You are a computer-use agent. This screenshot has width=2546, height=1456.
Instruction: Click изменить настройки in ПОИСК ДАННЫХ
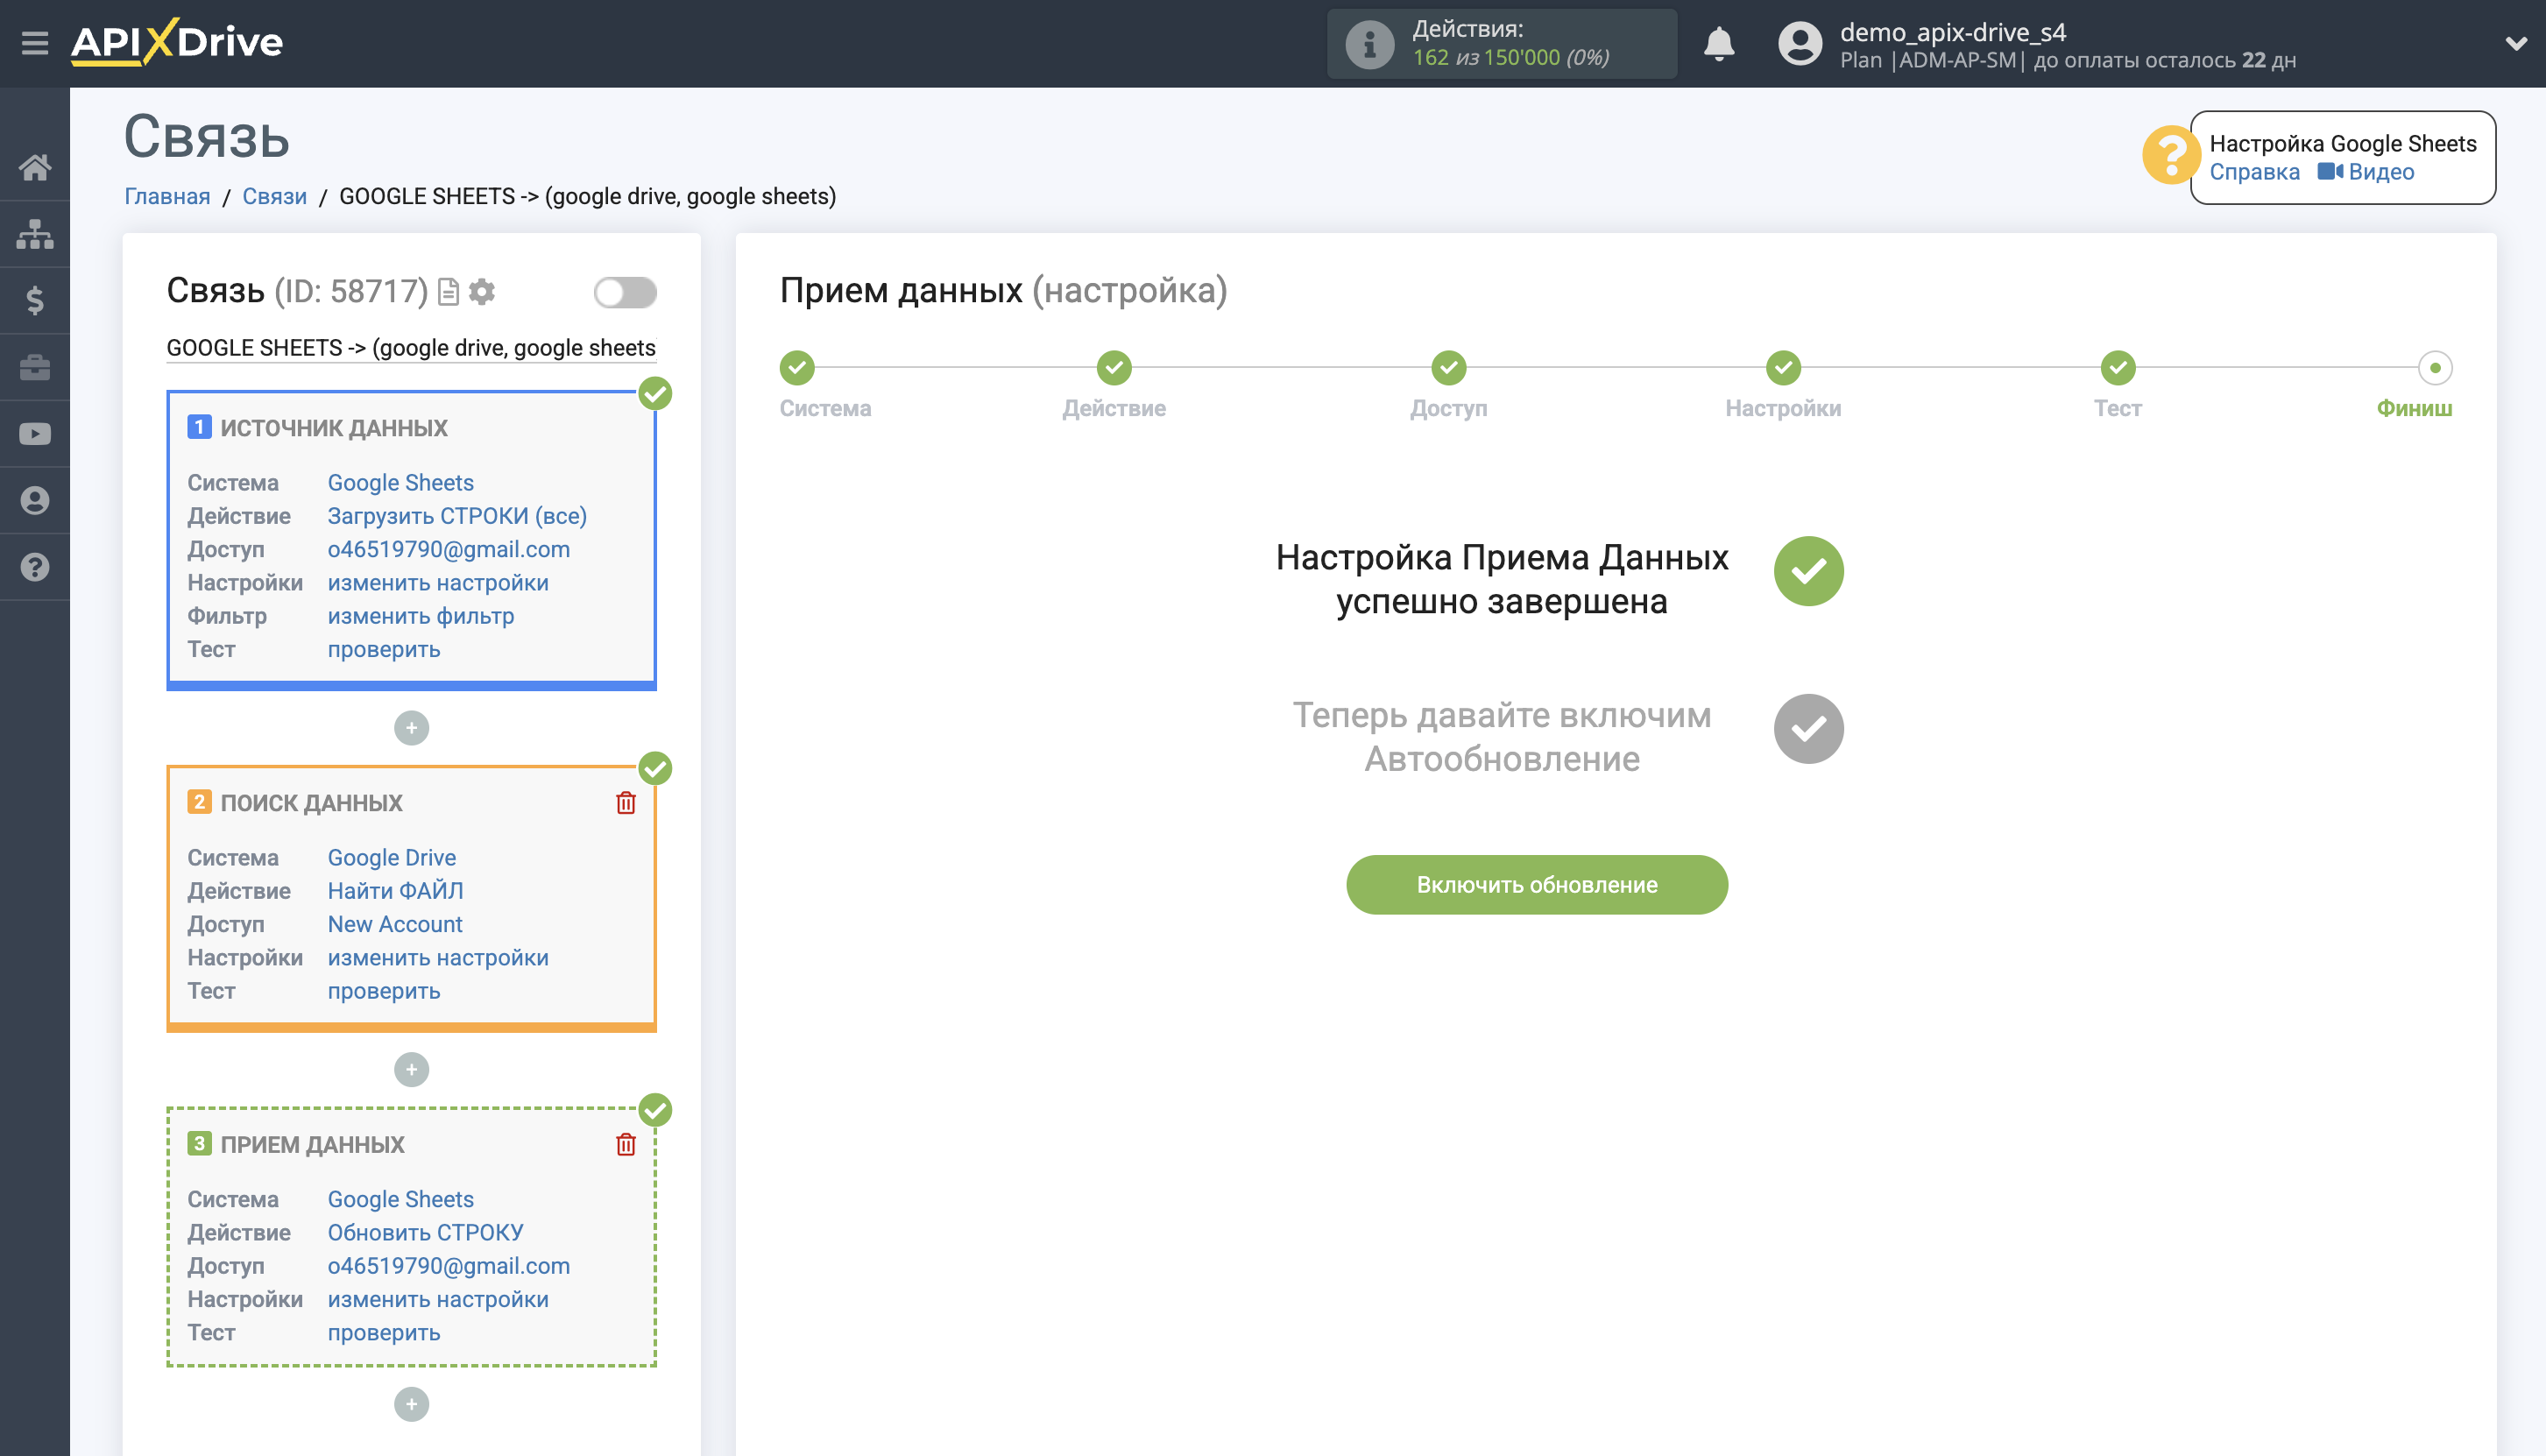point(438,958)
